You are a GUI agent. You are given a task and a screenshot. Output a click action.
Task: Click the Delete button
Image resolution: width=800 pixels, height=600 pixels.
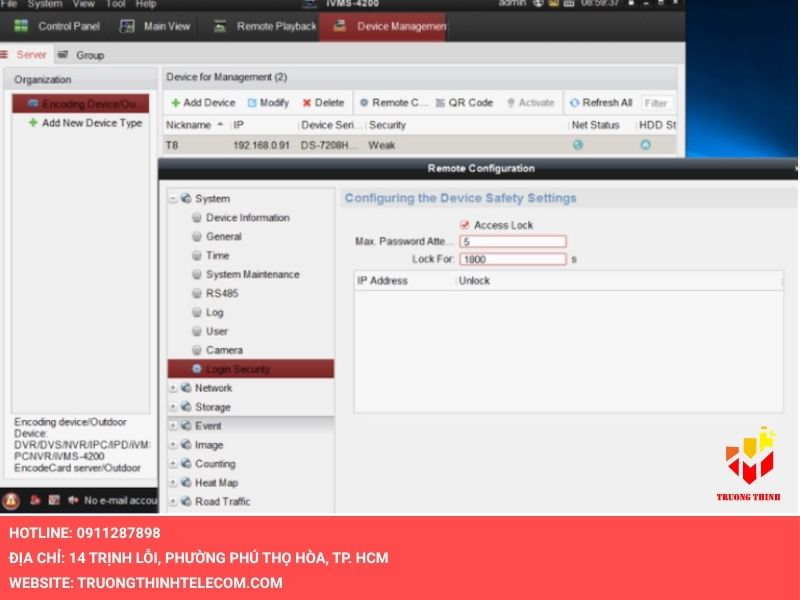click(x=323, y=103)
